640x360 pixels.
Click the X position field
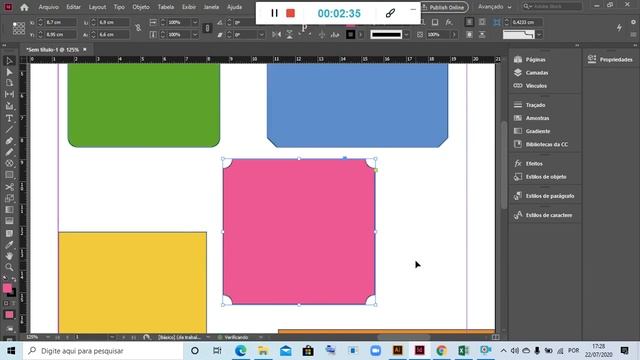tap(60, 22)
